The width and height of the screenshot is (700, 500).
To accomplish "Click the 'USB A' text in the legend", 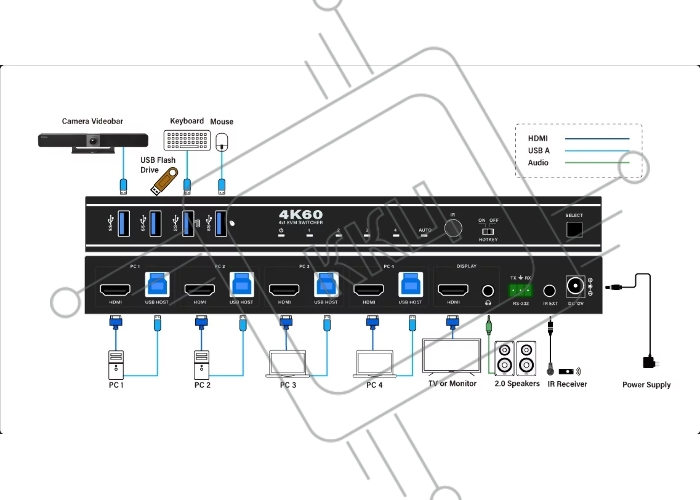I will pos(539,150).
